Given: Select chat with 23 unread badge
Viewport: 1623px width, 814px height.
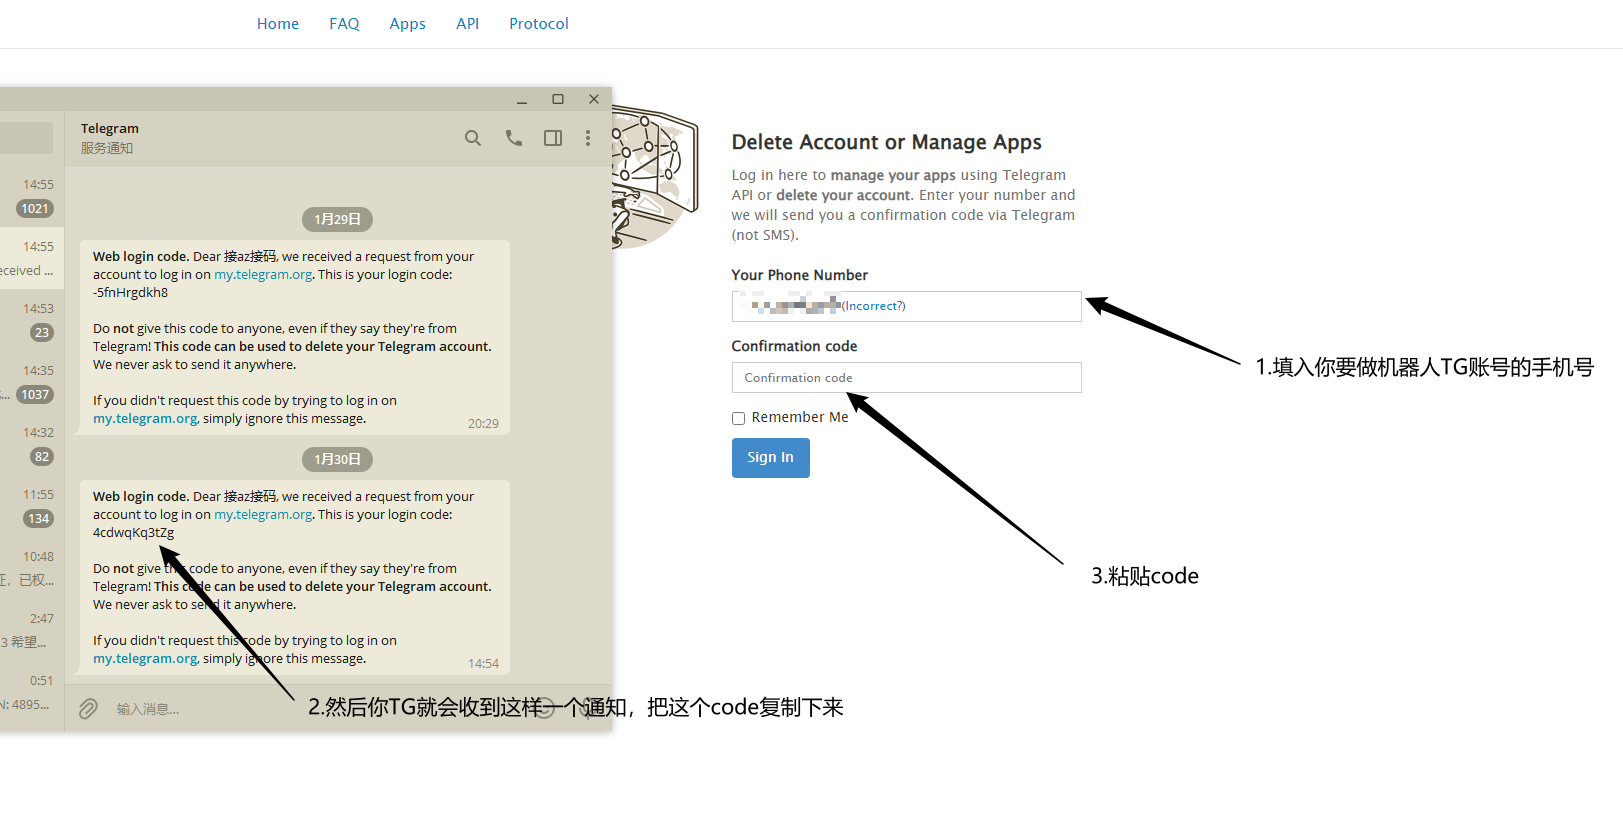Looking at the screenshot, I should [x=32, y=321].
